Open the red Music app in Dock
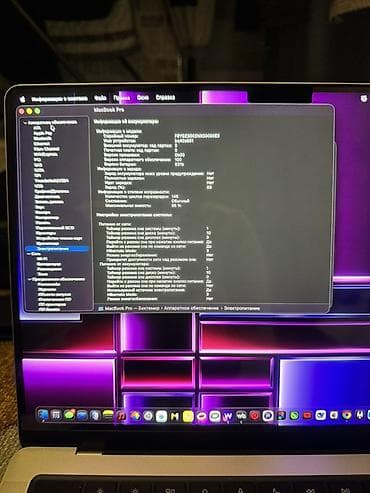Screen dimensions: 370x493 tap(122, 416)
